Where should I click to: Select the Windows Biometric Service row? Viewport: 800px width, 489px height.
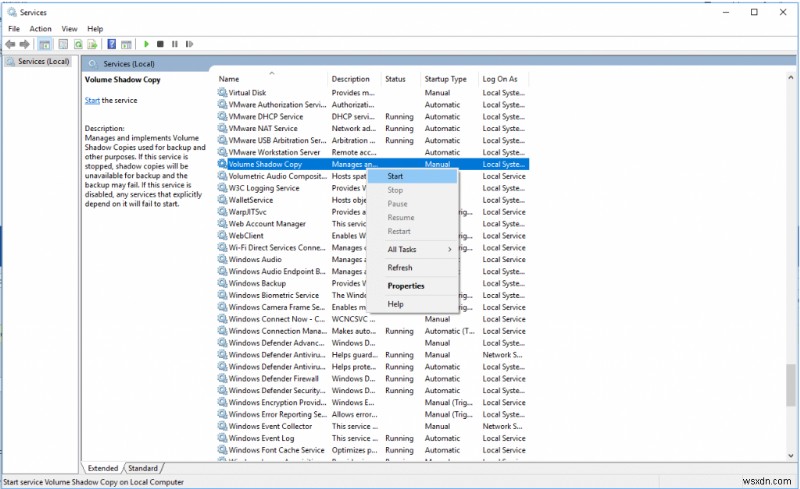372,295
